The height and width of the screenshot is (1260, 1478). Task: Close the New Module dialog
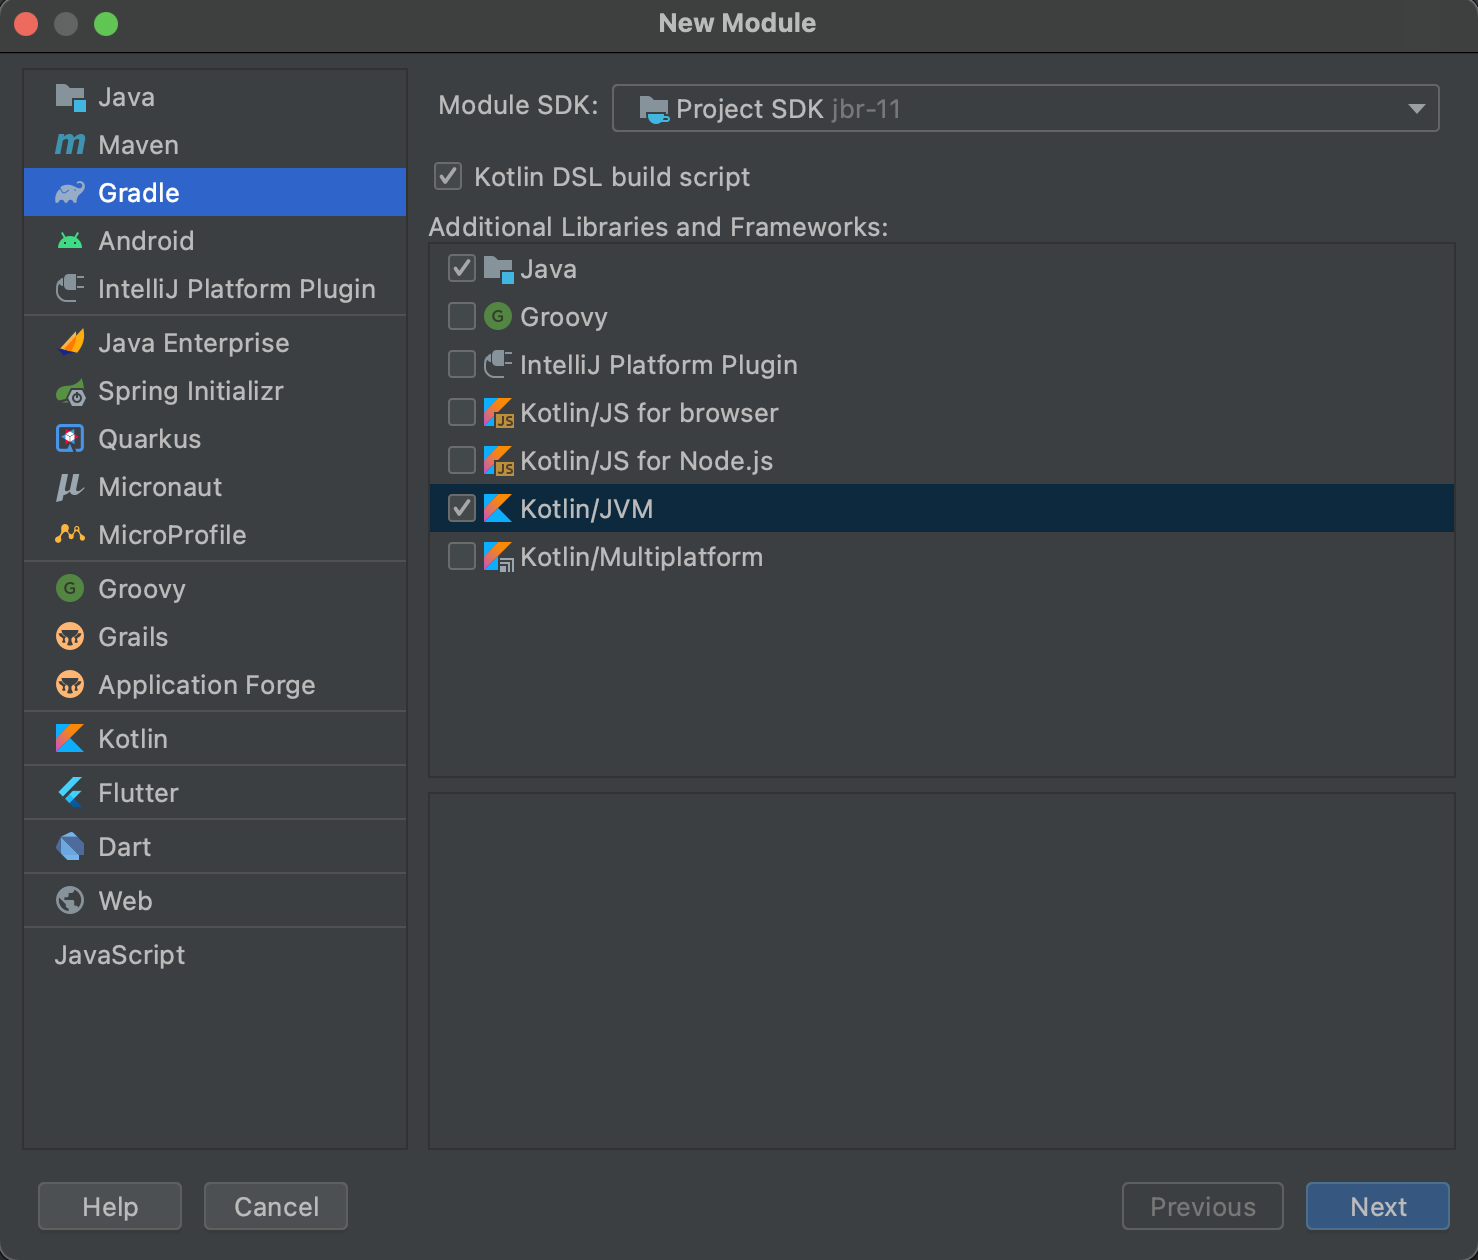(x=26, y=24)
